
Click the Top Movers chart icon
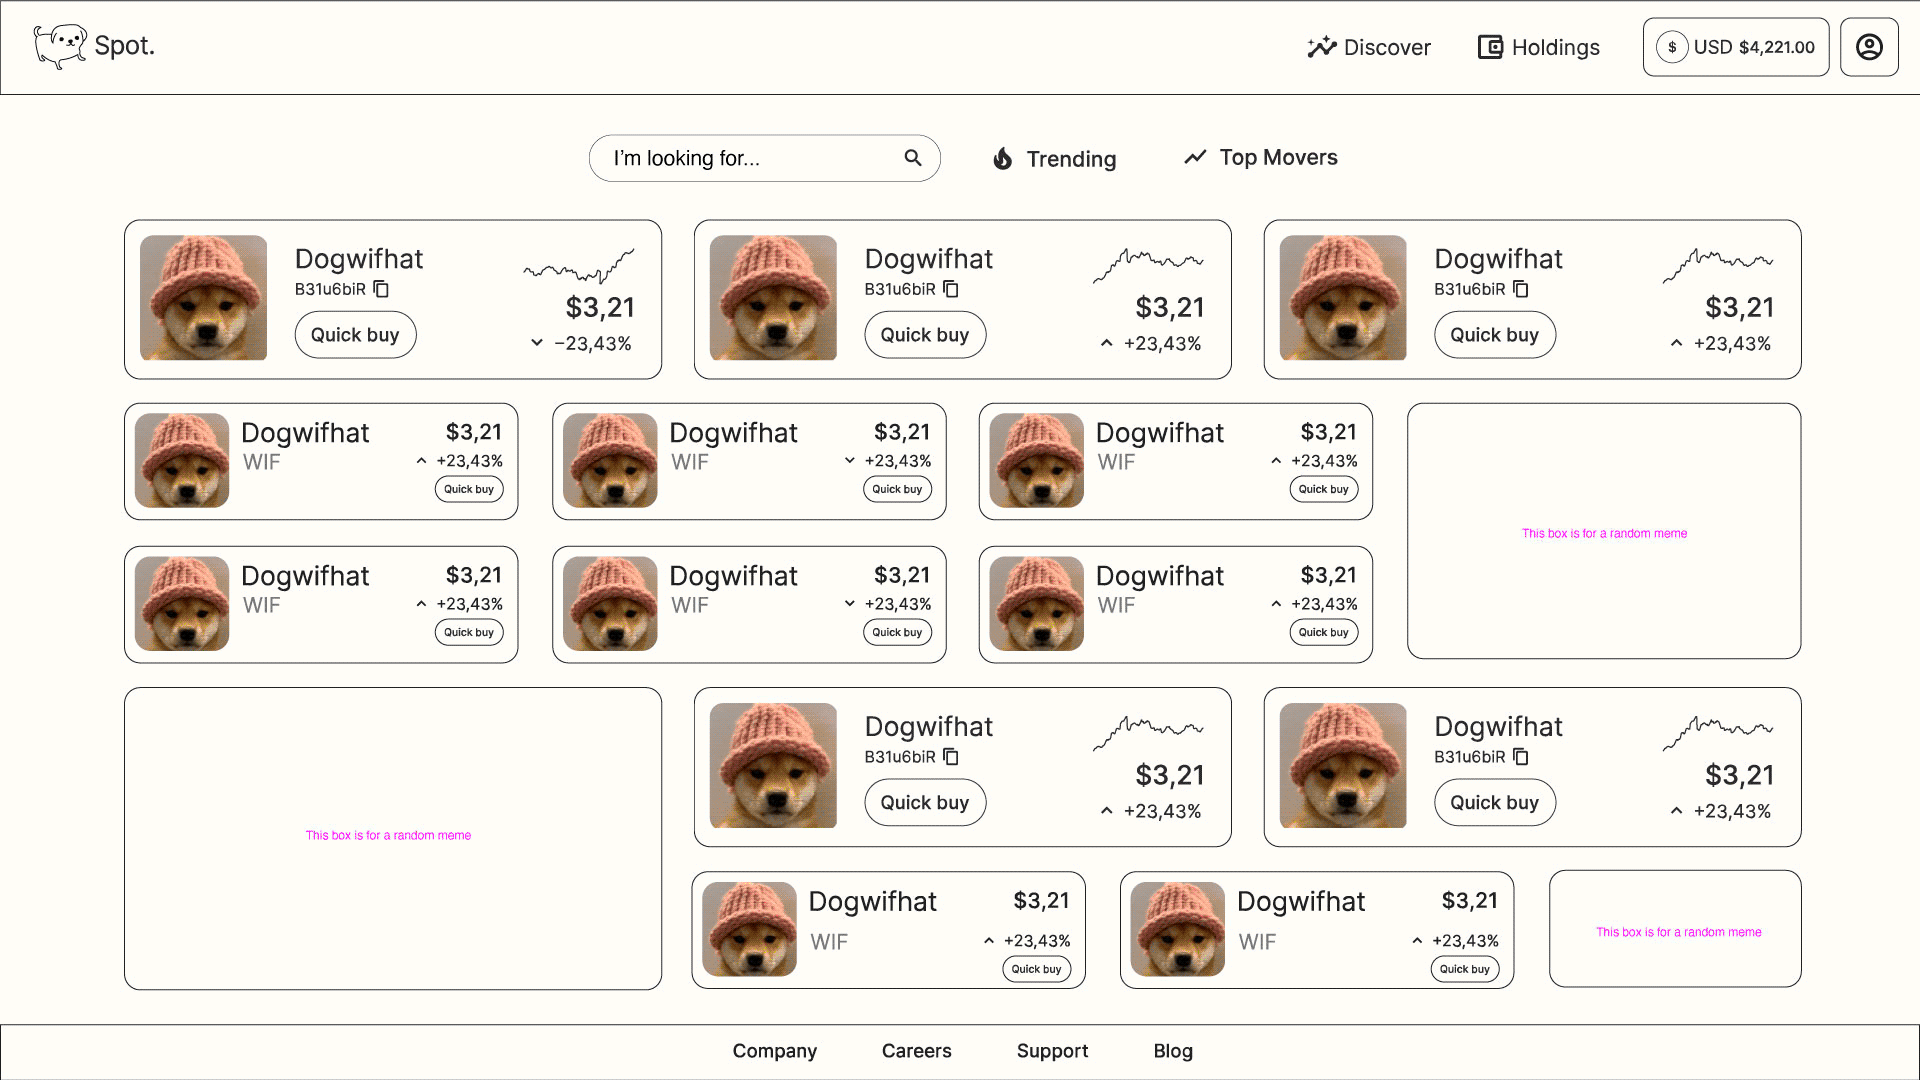tap(1195, 157)
